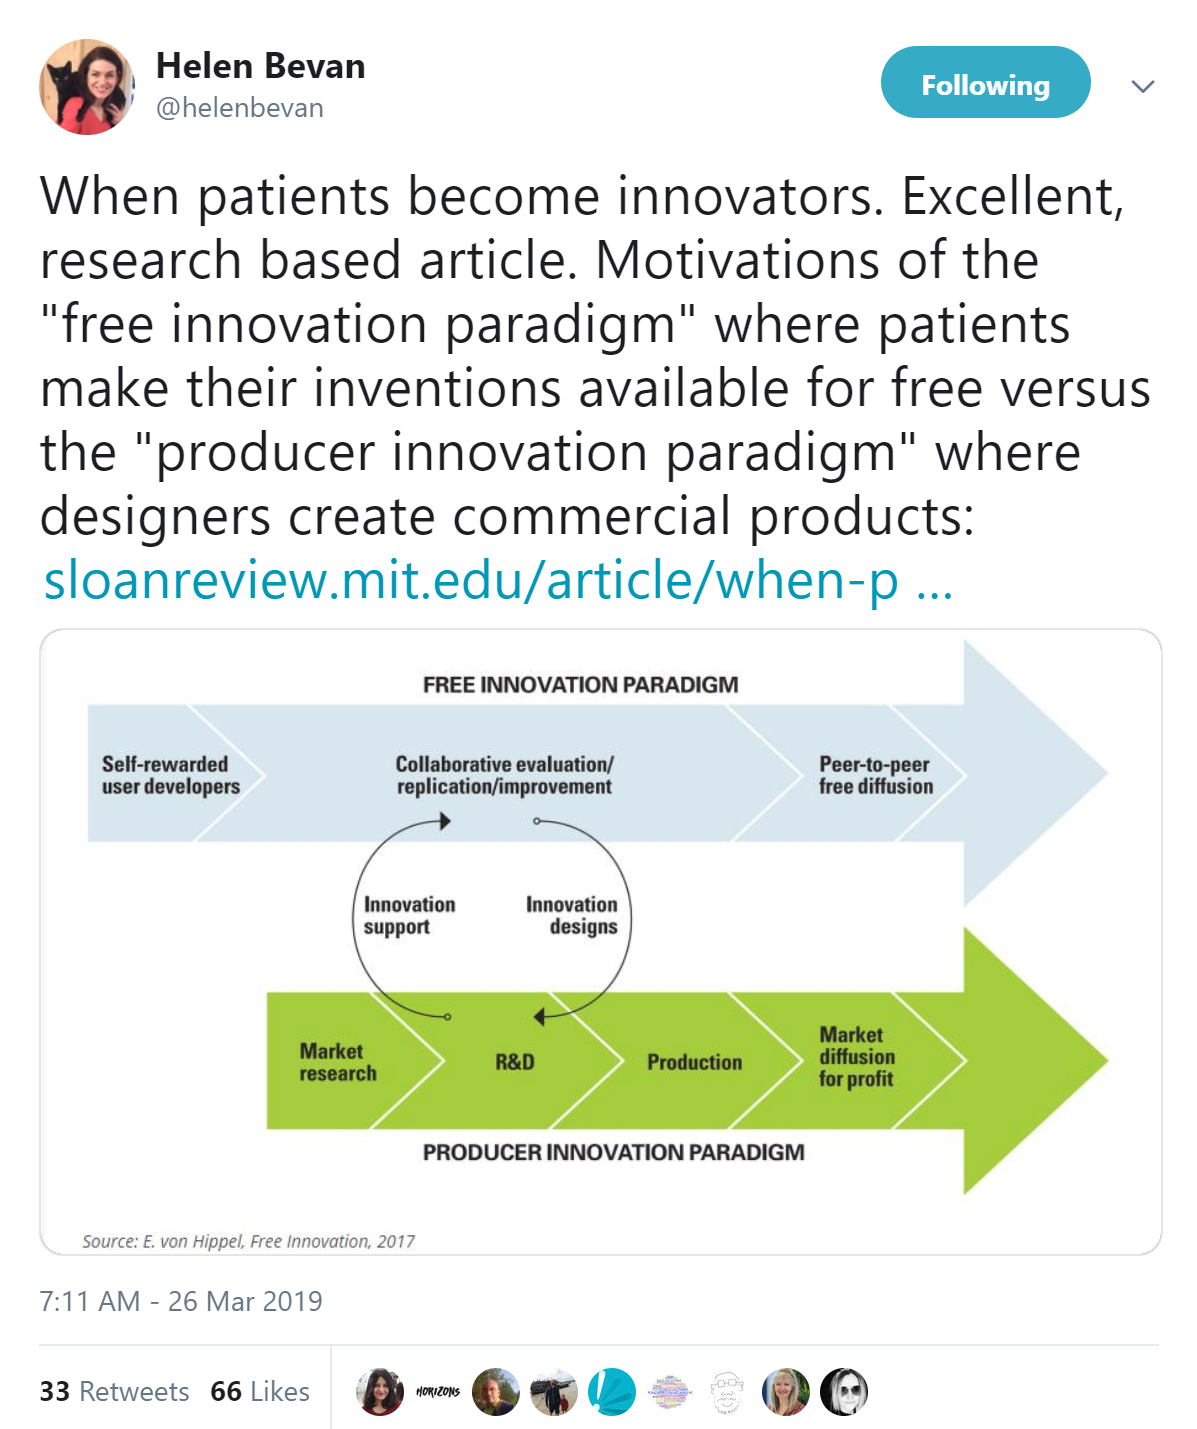Open the blonde woman avatar
The height and width of the screenshot is (1429, 1197).
coord(786,1392)
